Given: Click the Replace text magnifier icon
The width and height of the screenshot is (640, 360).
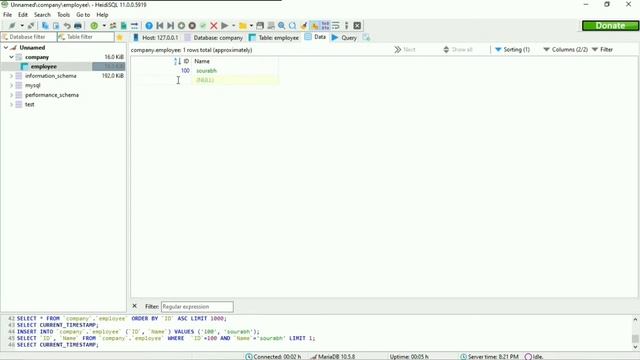Looking at the screenshot, I should [293, 26].
